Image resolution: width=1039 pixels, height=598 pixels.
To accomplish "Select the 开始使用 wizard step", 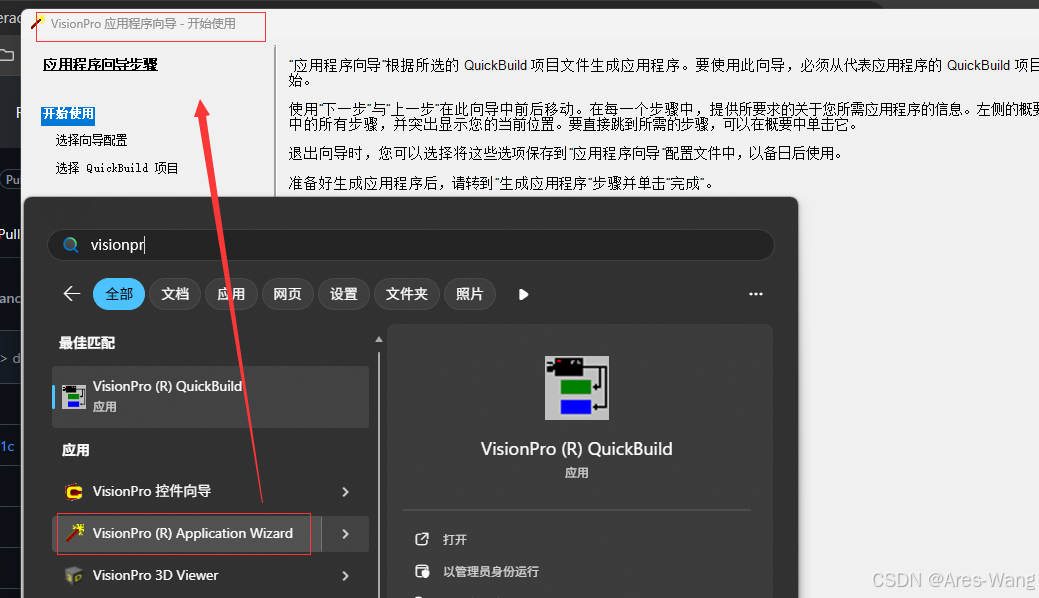I will click(x=68, y=114).
